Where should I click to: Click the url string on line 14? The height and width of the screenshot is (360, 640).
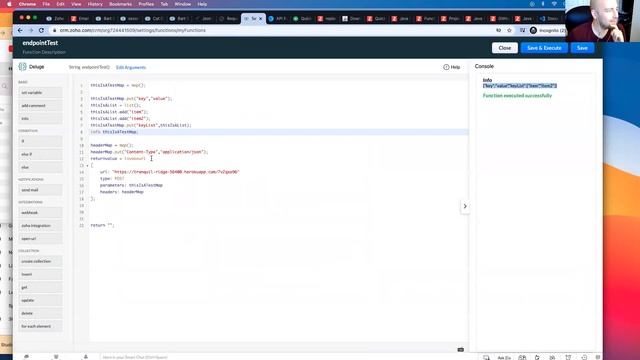176,172
